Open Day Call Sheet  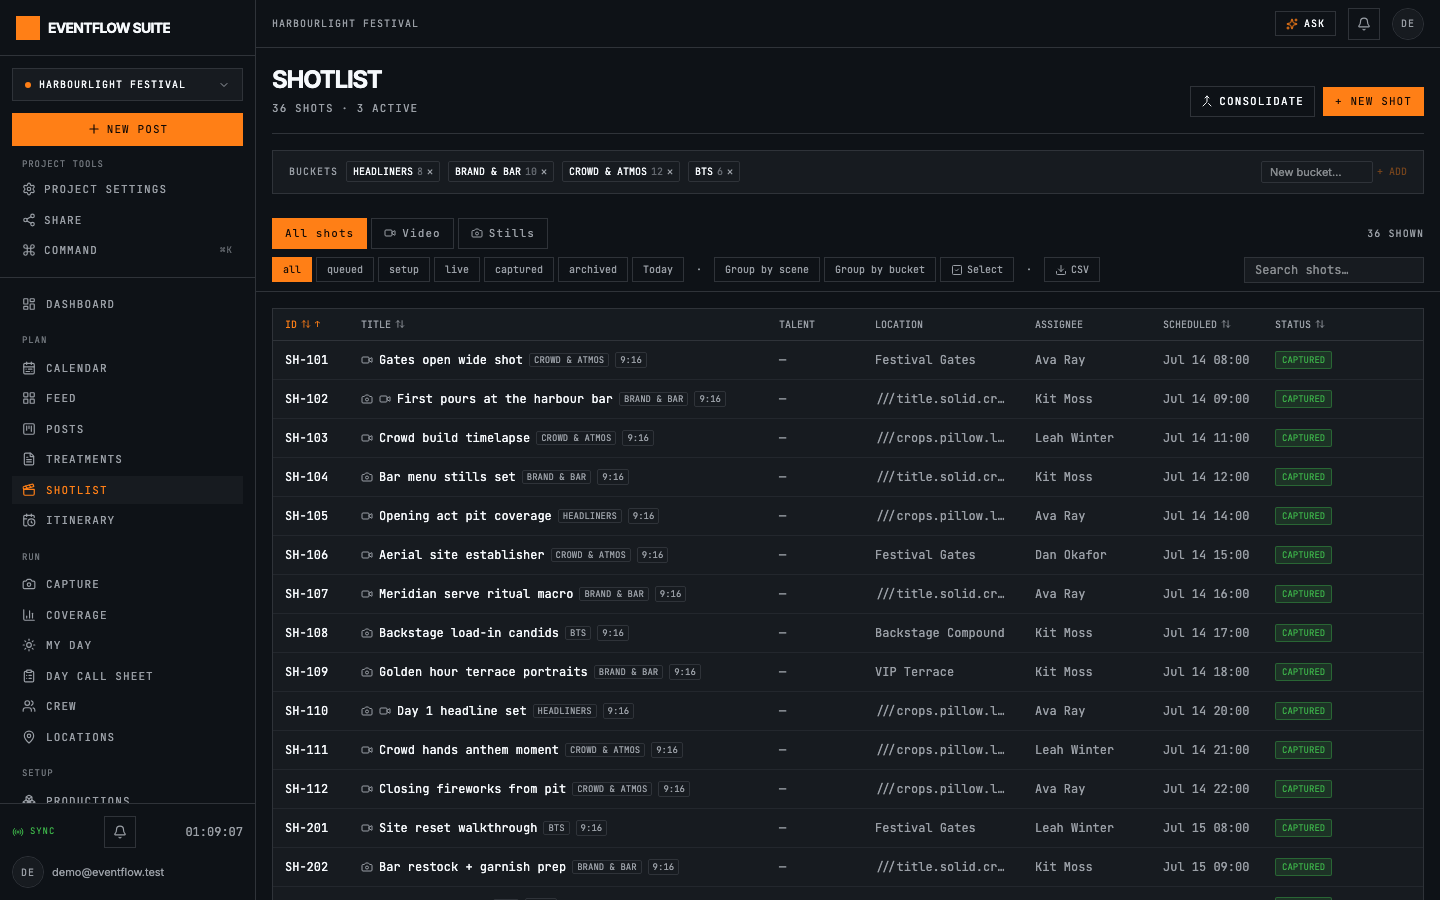[x=127, y=676]
